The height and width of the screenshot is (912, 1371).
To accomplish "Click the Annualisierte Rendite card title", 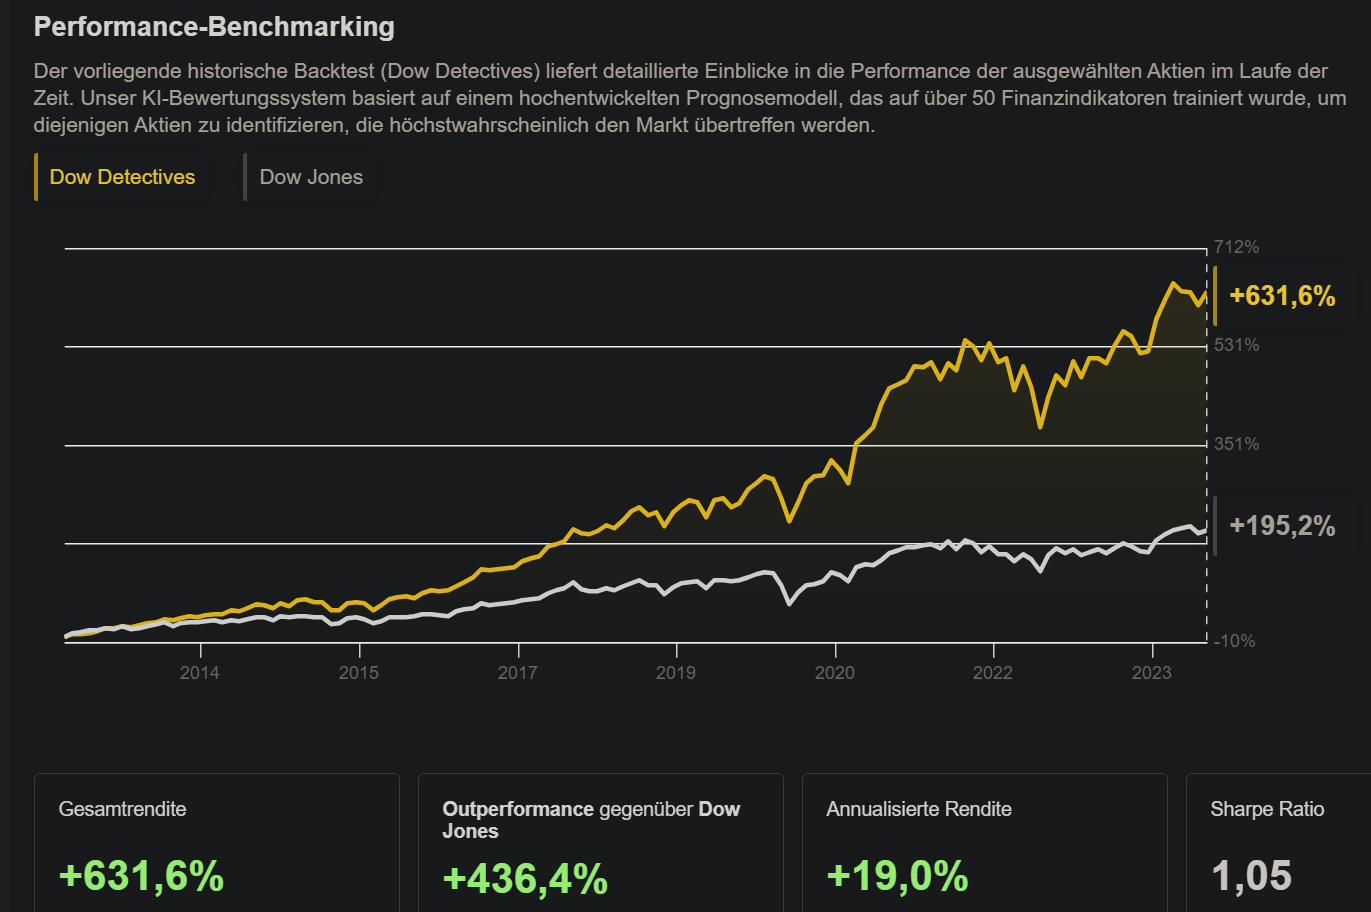I will click(919, 809).
